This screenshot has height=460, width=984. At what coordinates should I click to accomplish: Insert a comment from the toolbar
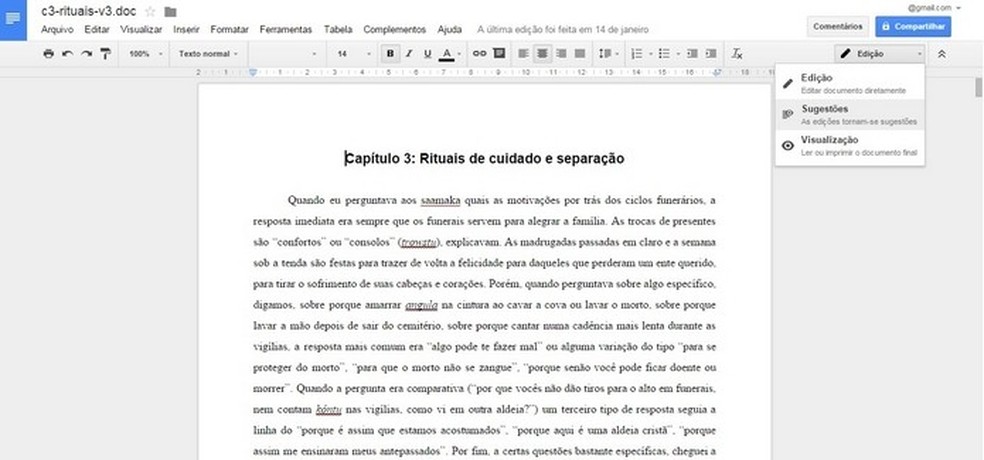pyautogui.click(x=499, y=54)
